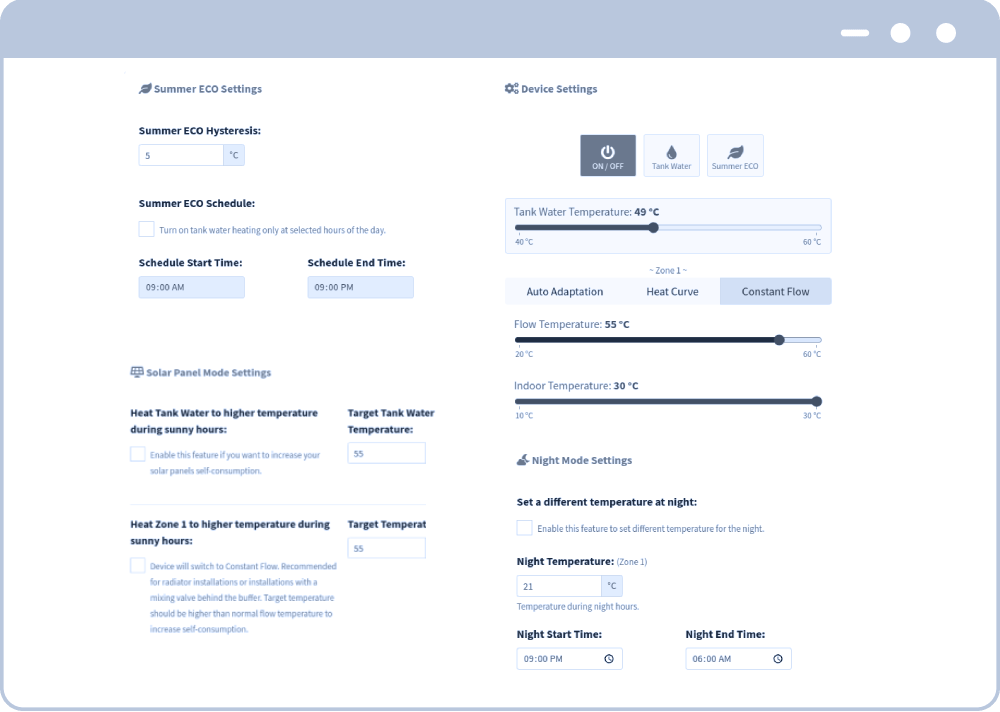Click the Flow Temperature slider handle
This screenshot has height=712, width=1000.
pyautogui.click(x=779, y=340)
